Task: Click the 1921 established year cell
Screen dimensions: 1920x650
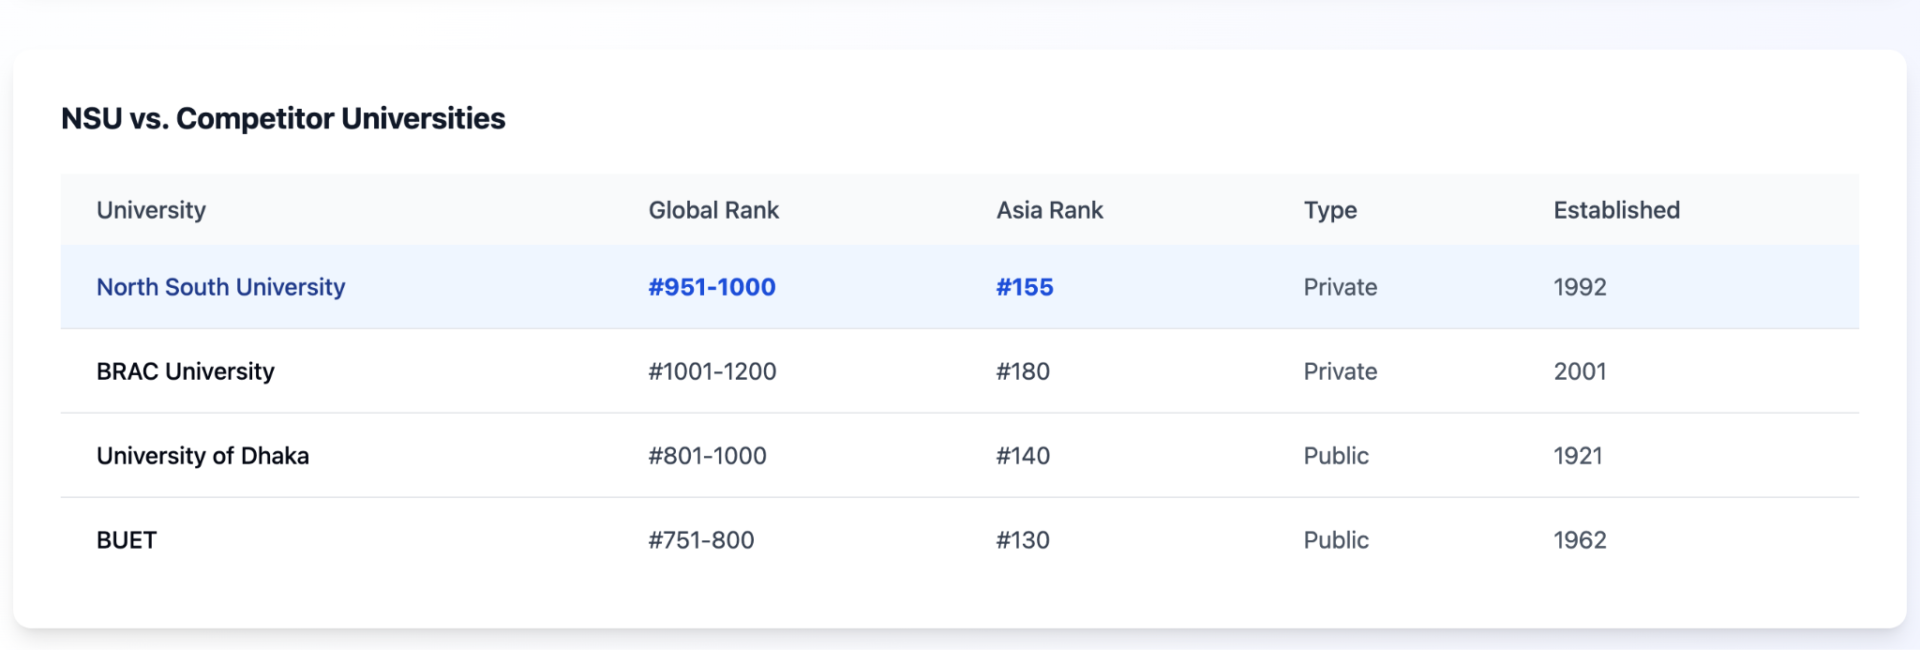Action: (1578, 456)
